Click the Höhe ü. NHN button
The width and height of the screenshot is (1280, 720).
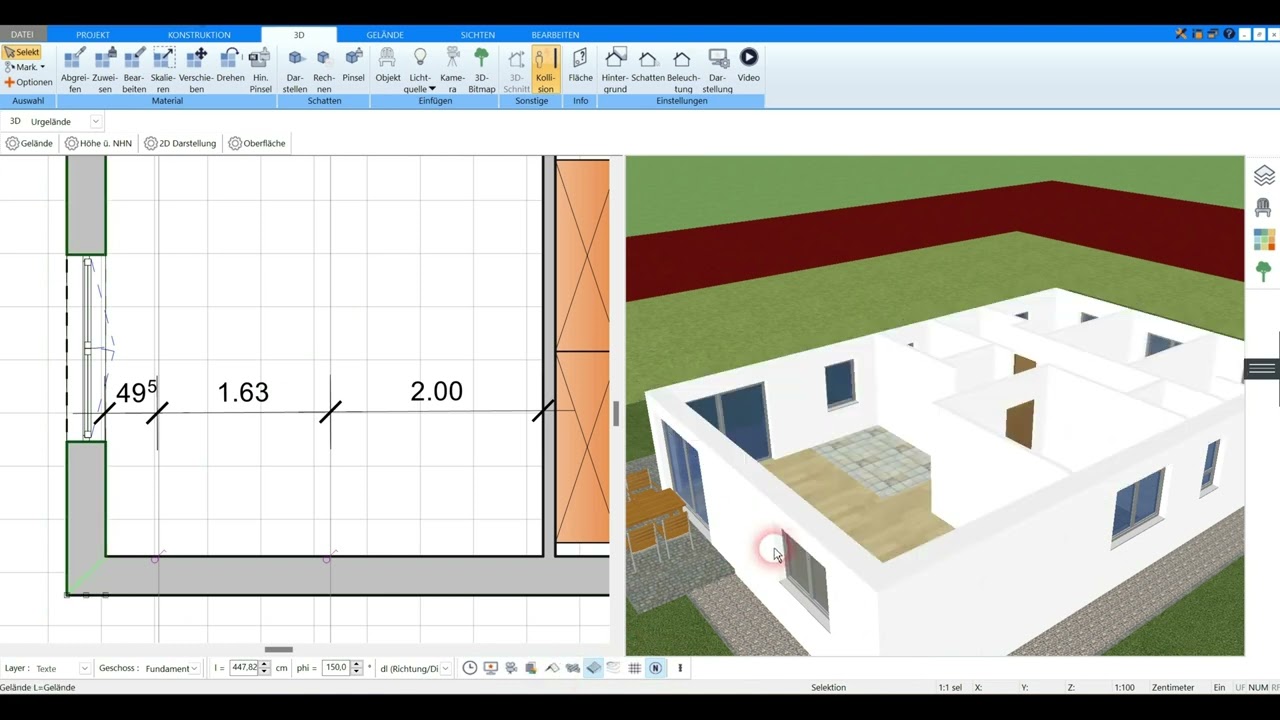98,143
